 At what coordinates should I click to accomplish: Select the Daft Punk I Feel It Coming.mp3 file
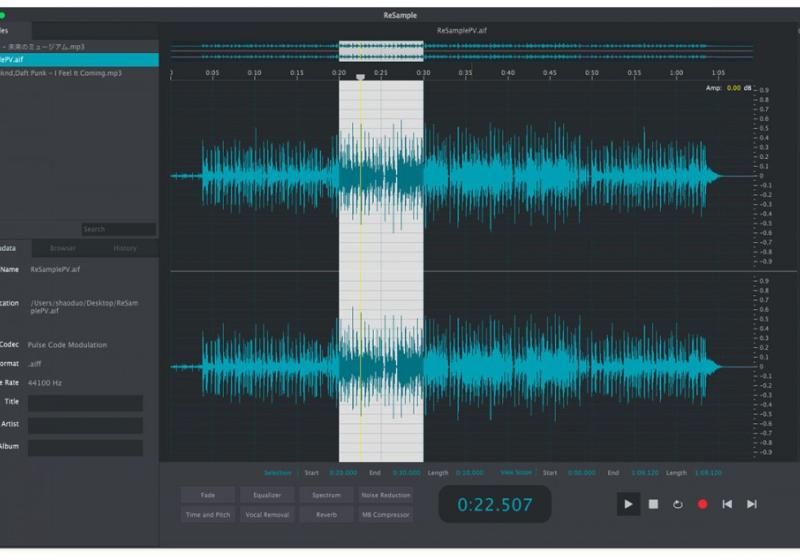pos(60,73)
